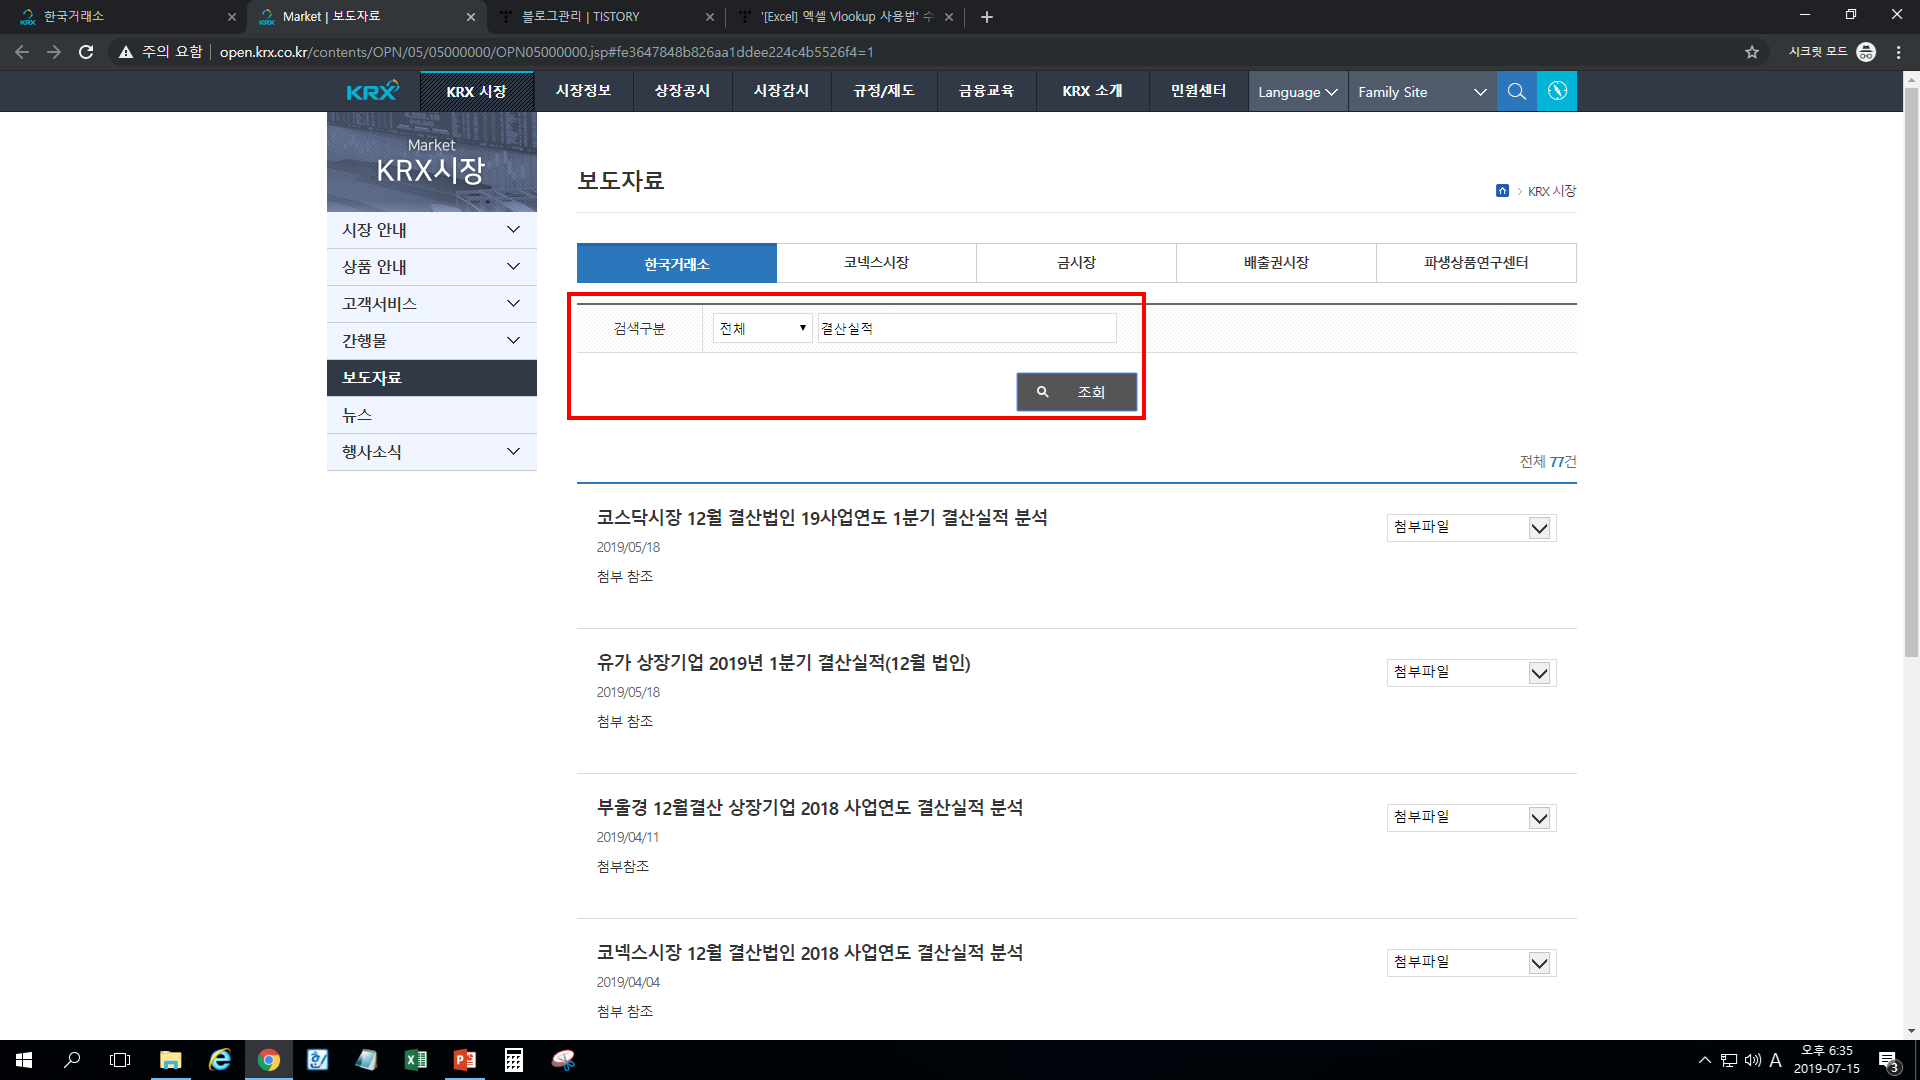Open PowerPoint from the taskbar
This screenshot has height=1080, width=1920.
[x=464, y=1060]
